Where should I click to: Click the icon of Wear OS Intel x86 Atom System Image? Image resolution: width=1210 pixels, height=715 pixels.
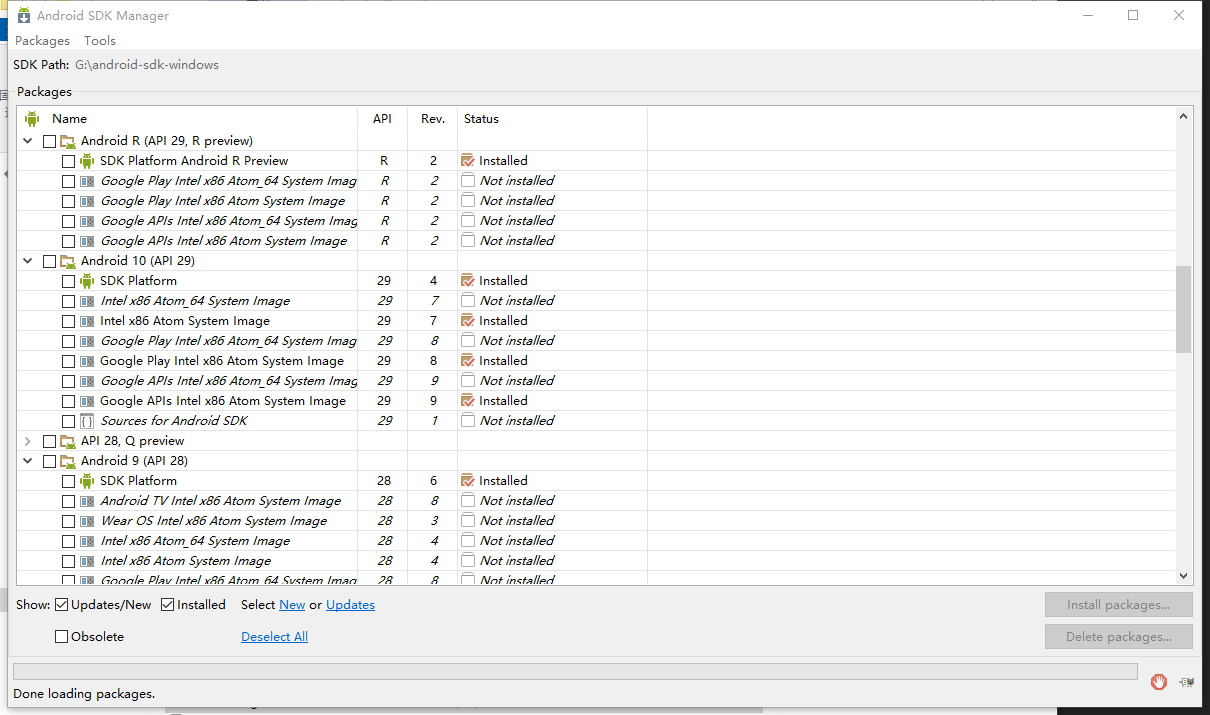(87, 521)
